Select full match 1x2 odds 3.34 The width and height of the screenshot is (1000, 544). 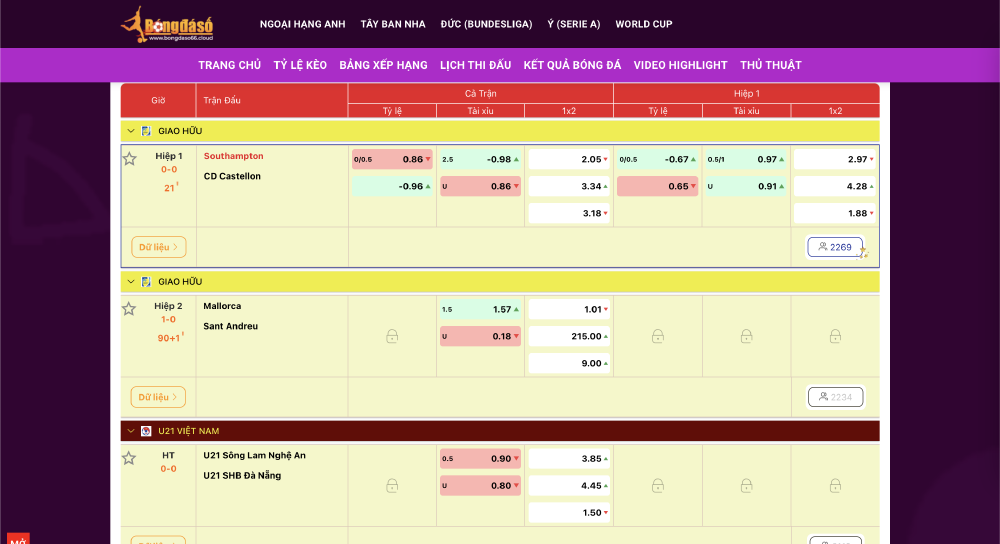tap(569, 186)
